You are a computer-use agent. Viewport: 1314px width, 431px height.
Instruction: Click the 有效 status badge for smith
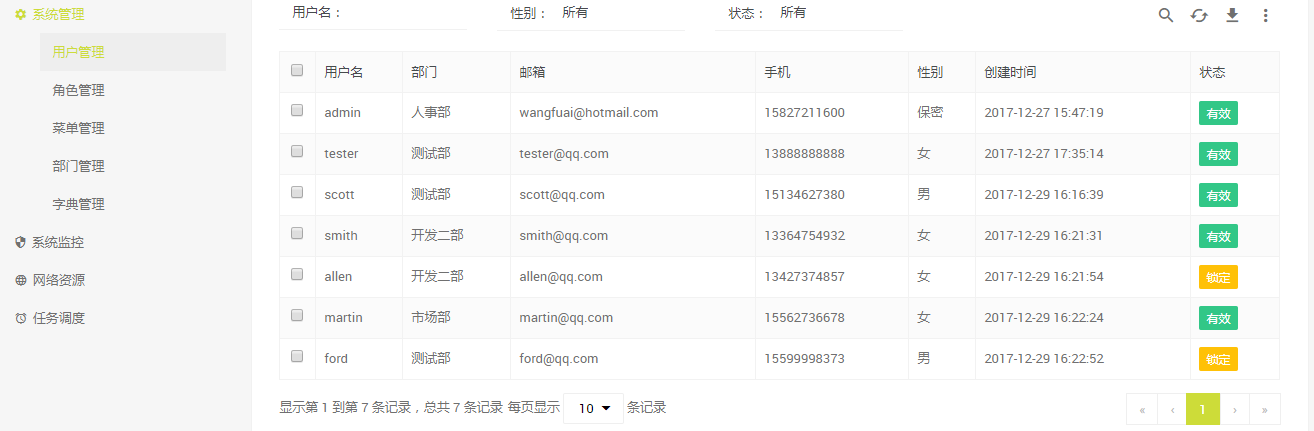point(1218,236)
